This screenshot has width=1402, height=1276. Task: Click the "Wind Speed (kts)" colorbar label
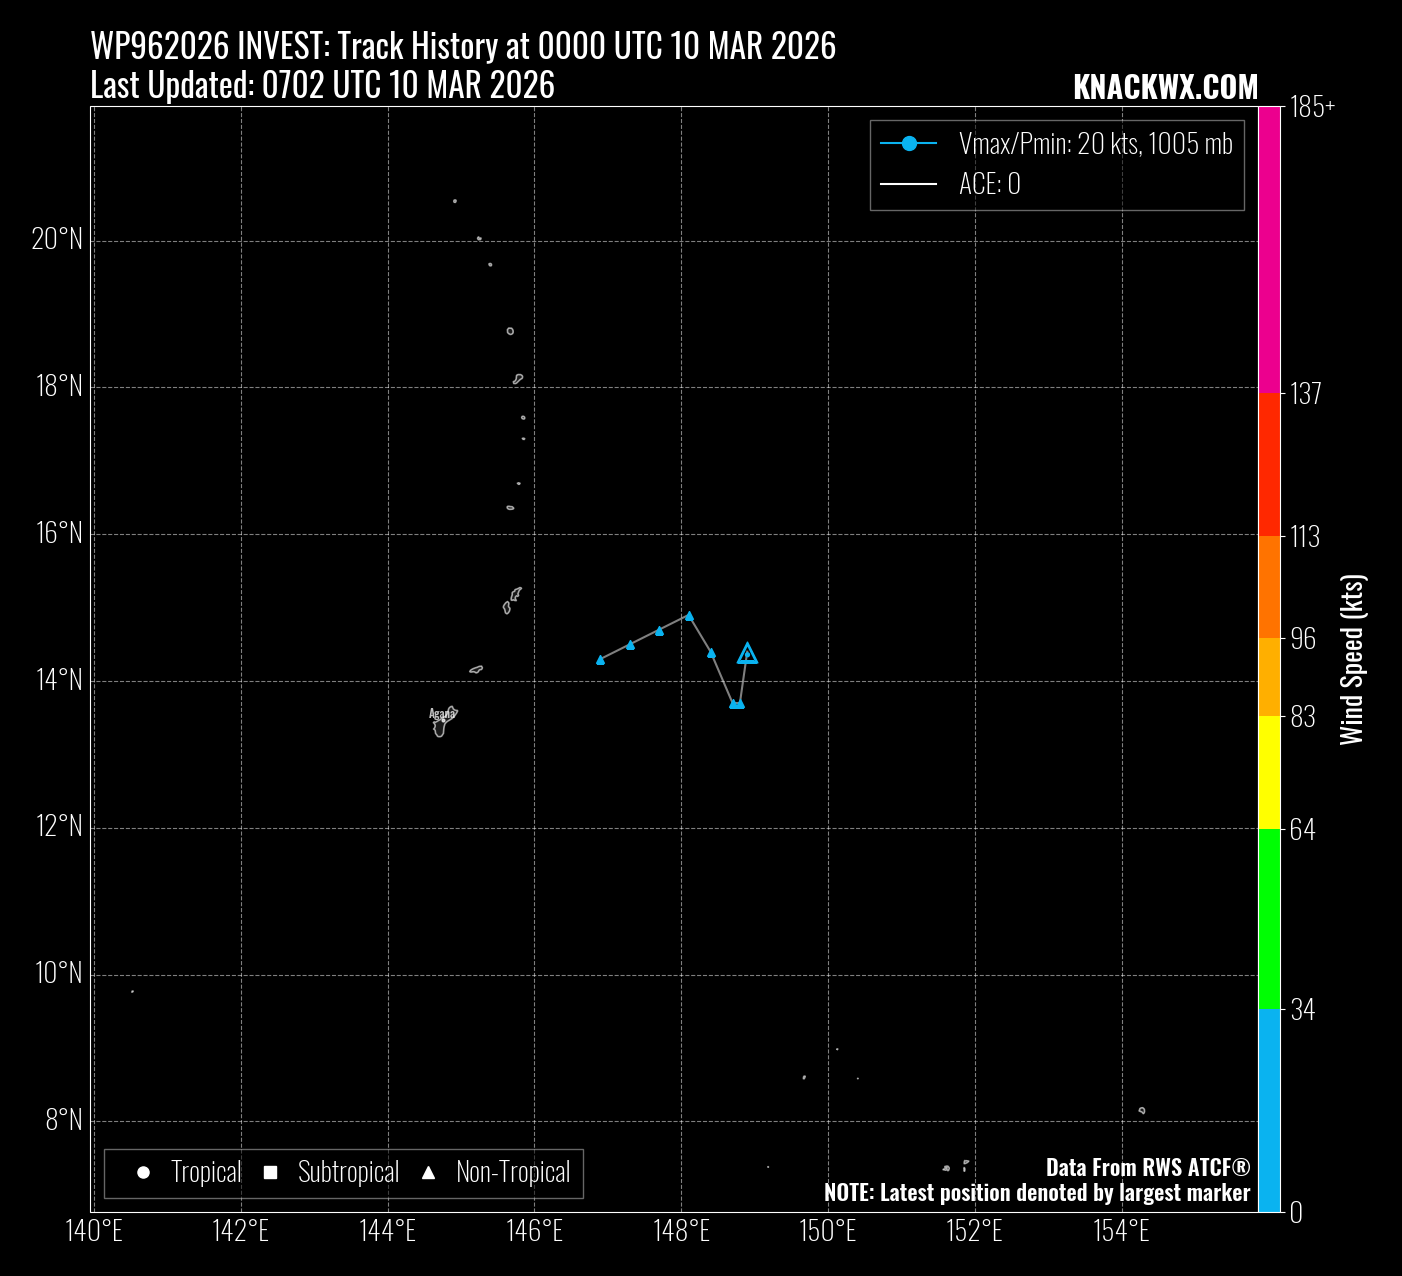pyautogui.click(x=1352, y=660)
